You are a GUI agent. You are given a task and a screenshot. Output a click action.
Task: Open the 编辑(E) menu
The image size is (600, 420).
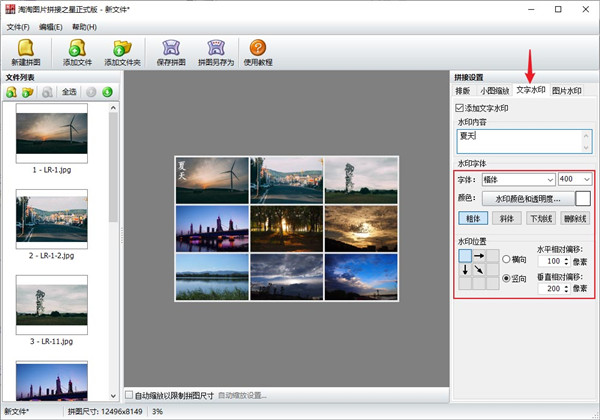pos(50,26)
